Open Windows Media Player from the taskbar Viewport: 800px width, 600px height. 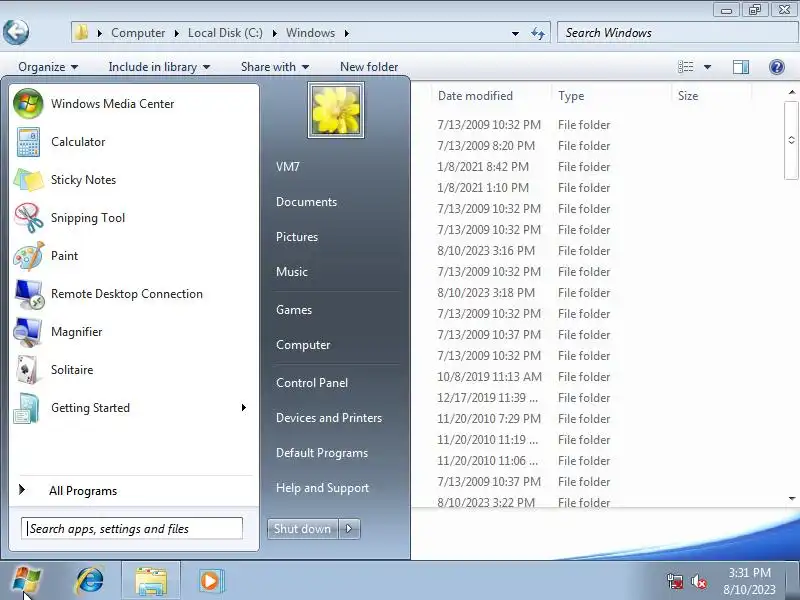[x=211, y=581]
